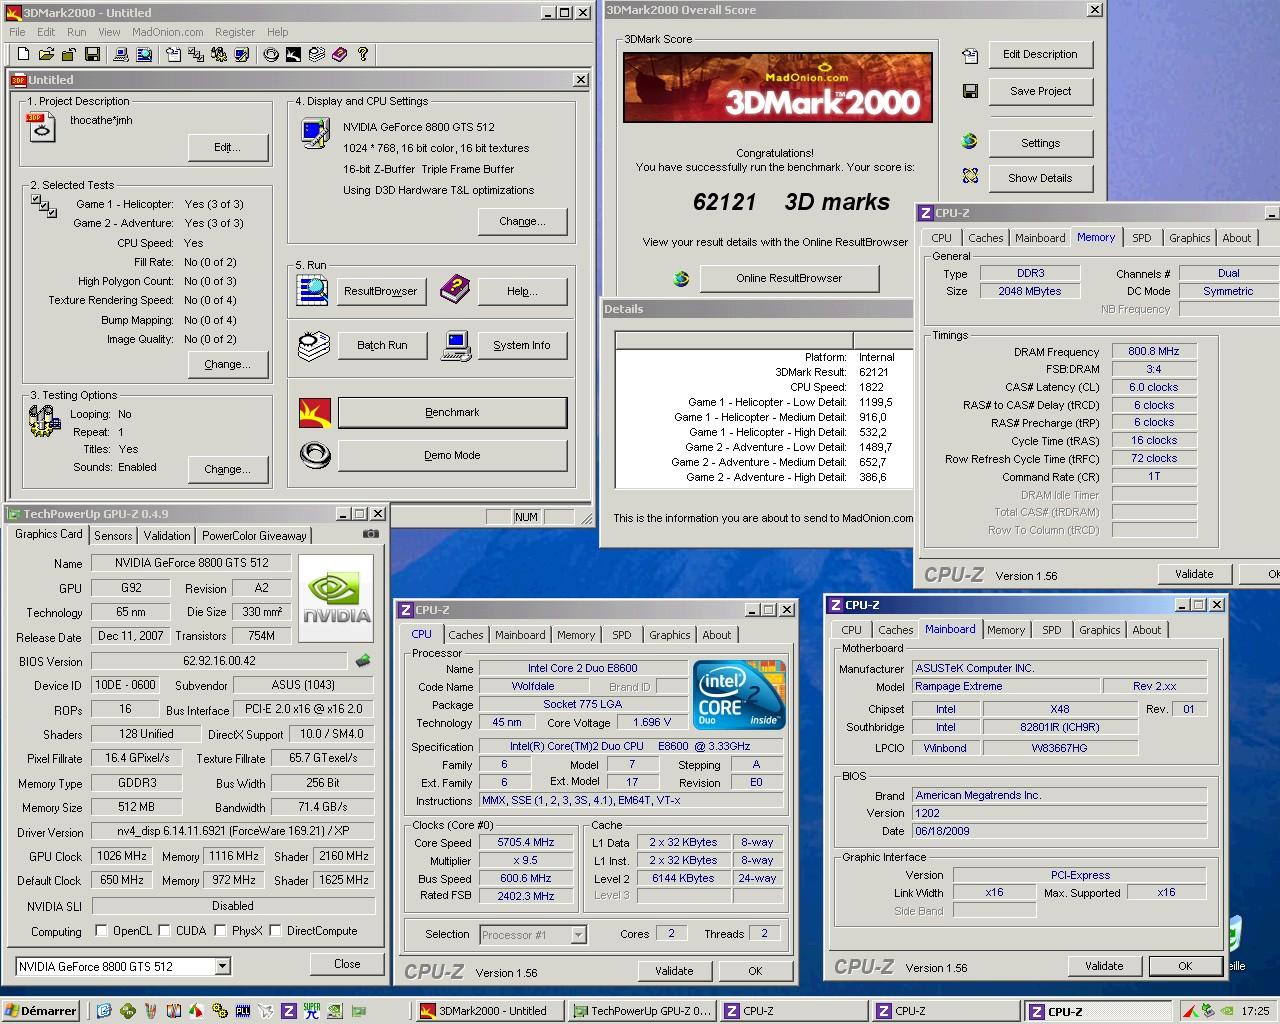Click the document icon beside Edit Description

970,55
